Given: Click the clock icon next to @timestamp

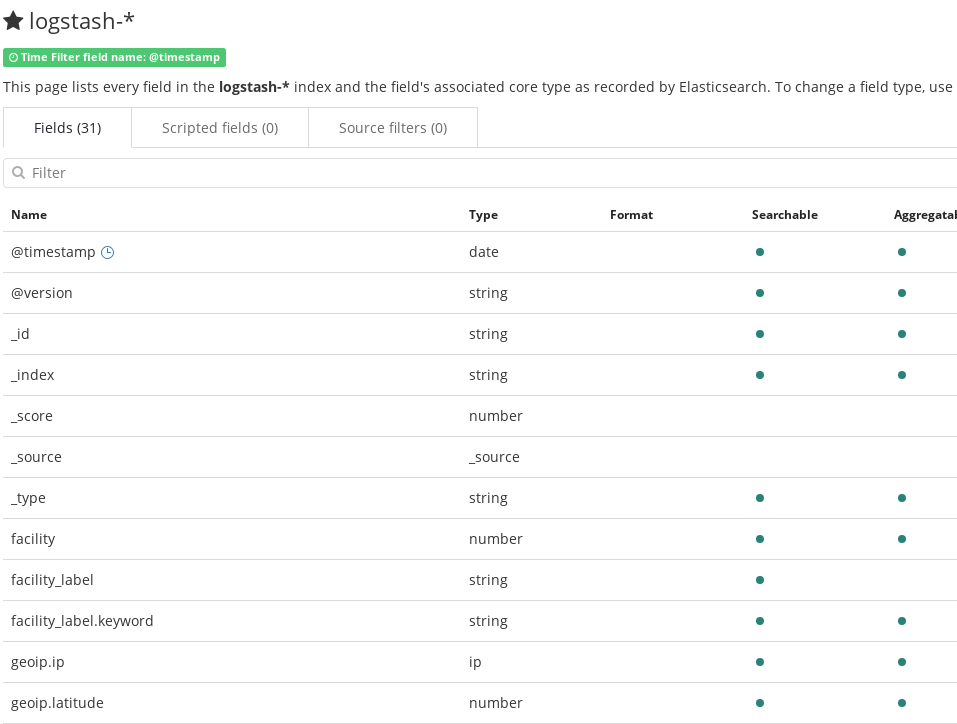Looking at the screenshot, I should (x=107, y=252).
